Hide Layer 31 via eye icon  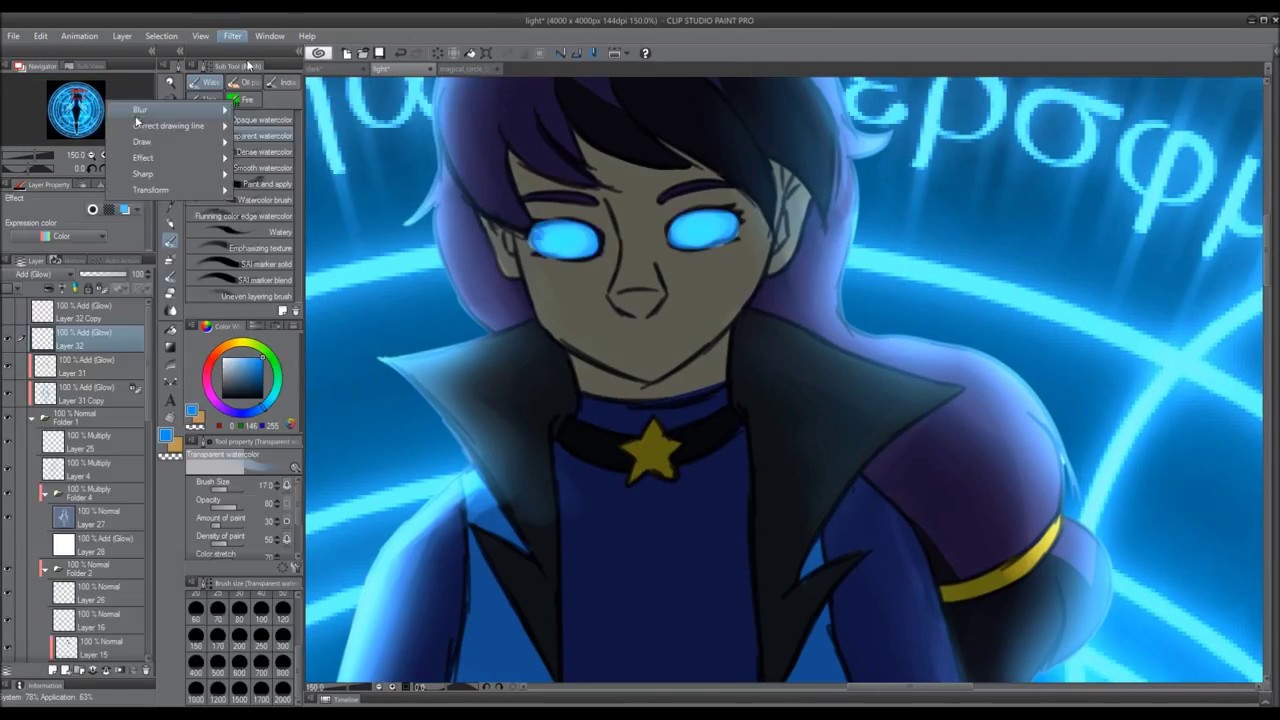tap(8, 366)
